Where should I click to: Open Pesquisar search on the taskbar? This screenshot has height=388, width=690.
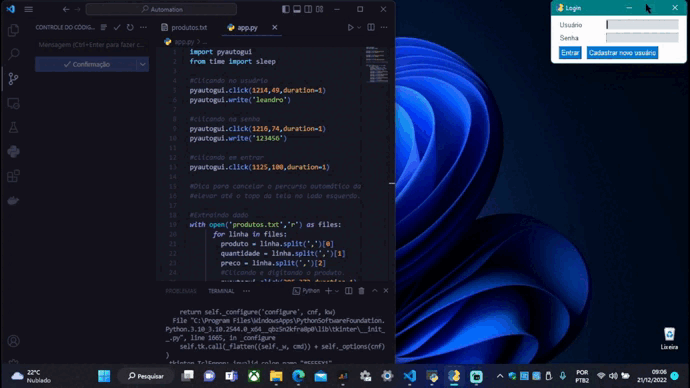[x=146, y=376]
